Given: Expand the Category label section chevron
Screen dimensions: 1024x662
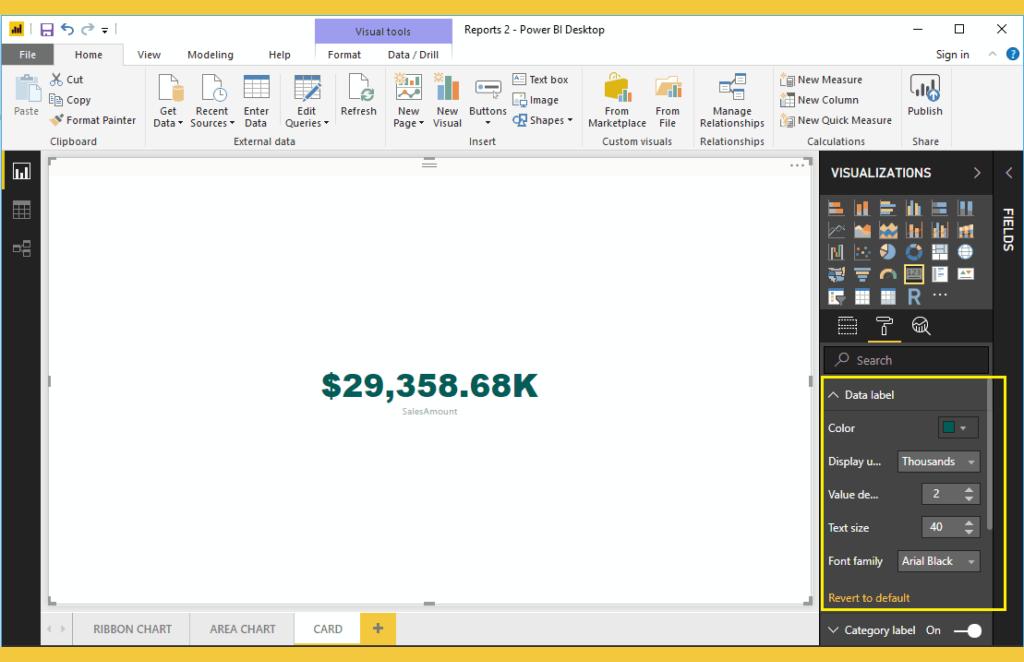Looking at the screenshot, I should (833, 630).
